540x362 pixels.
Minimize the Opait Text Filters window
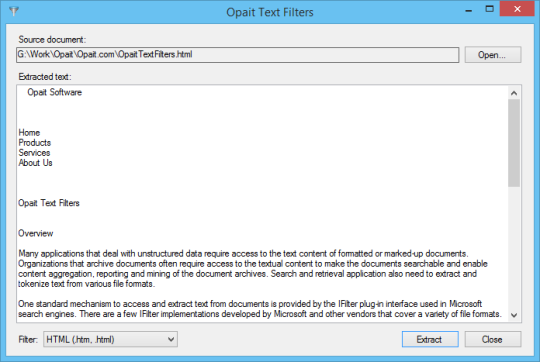[468, 11]
